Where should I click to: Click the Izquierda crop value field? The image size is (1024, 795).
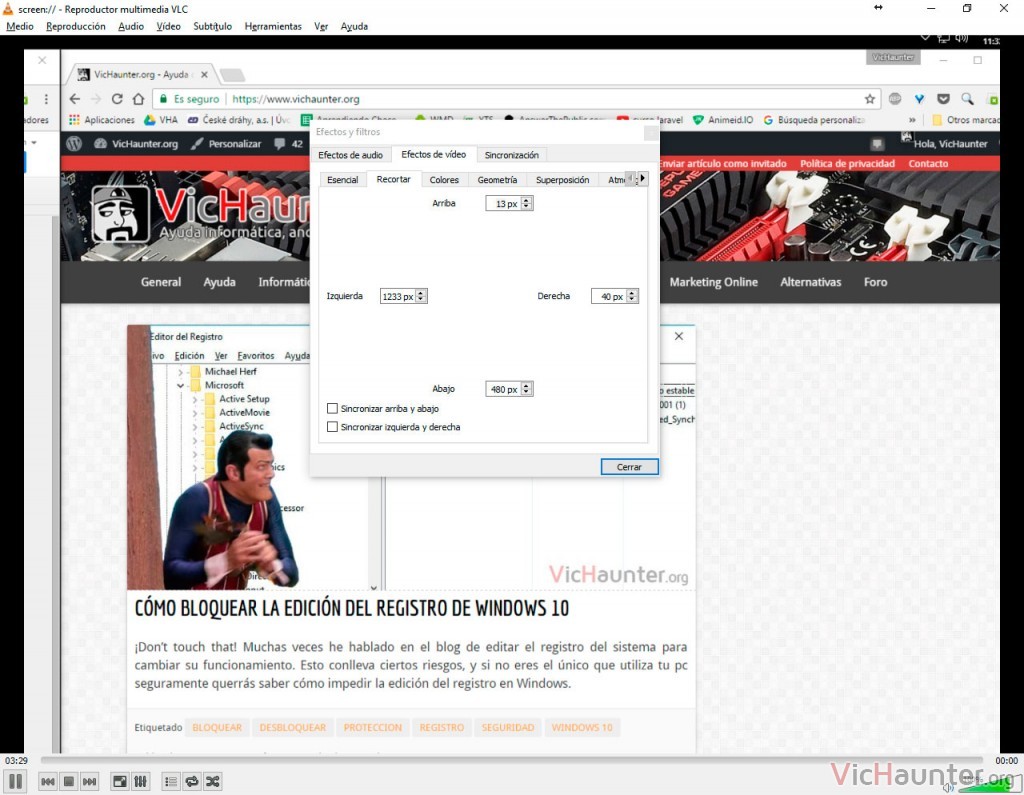click(398, 296)
